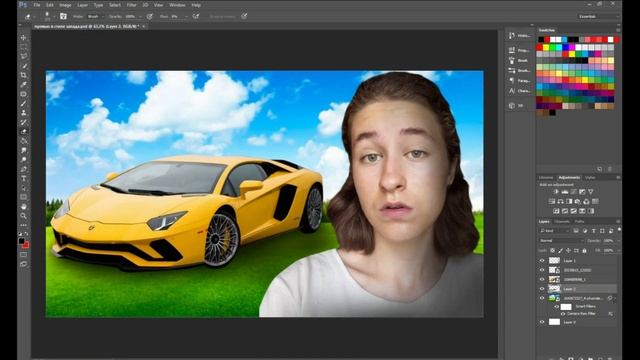Image resolution: width=640 pixels, height=360 pixels.
Task: Open the Character collapsed panel
Action: point(520,91)
